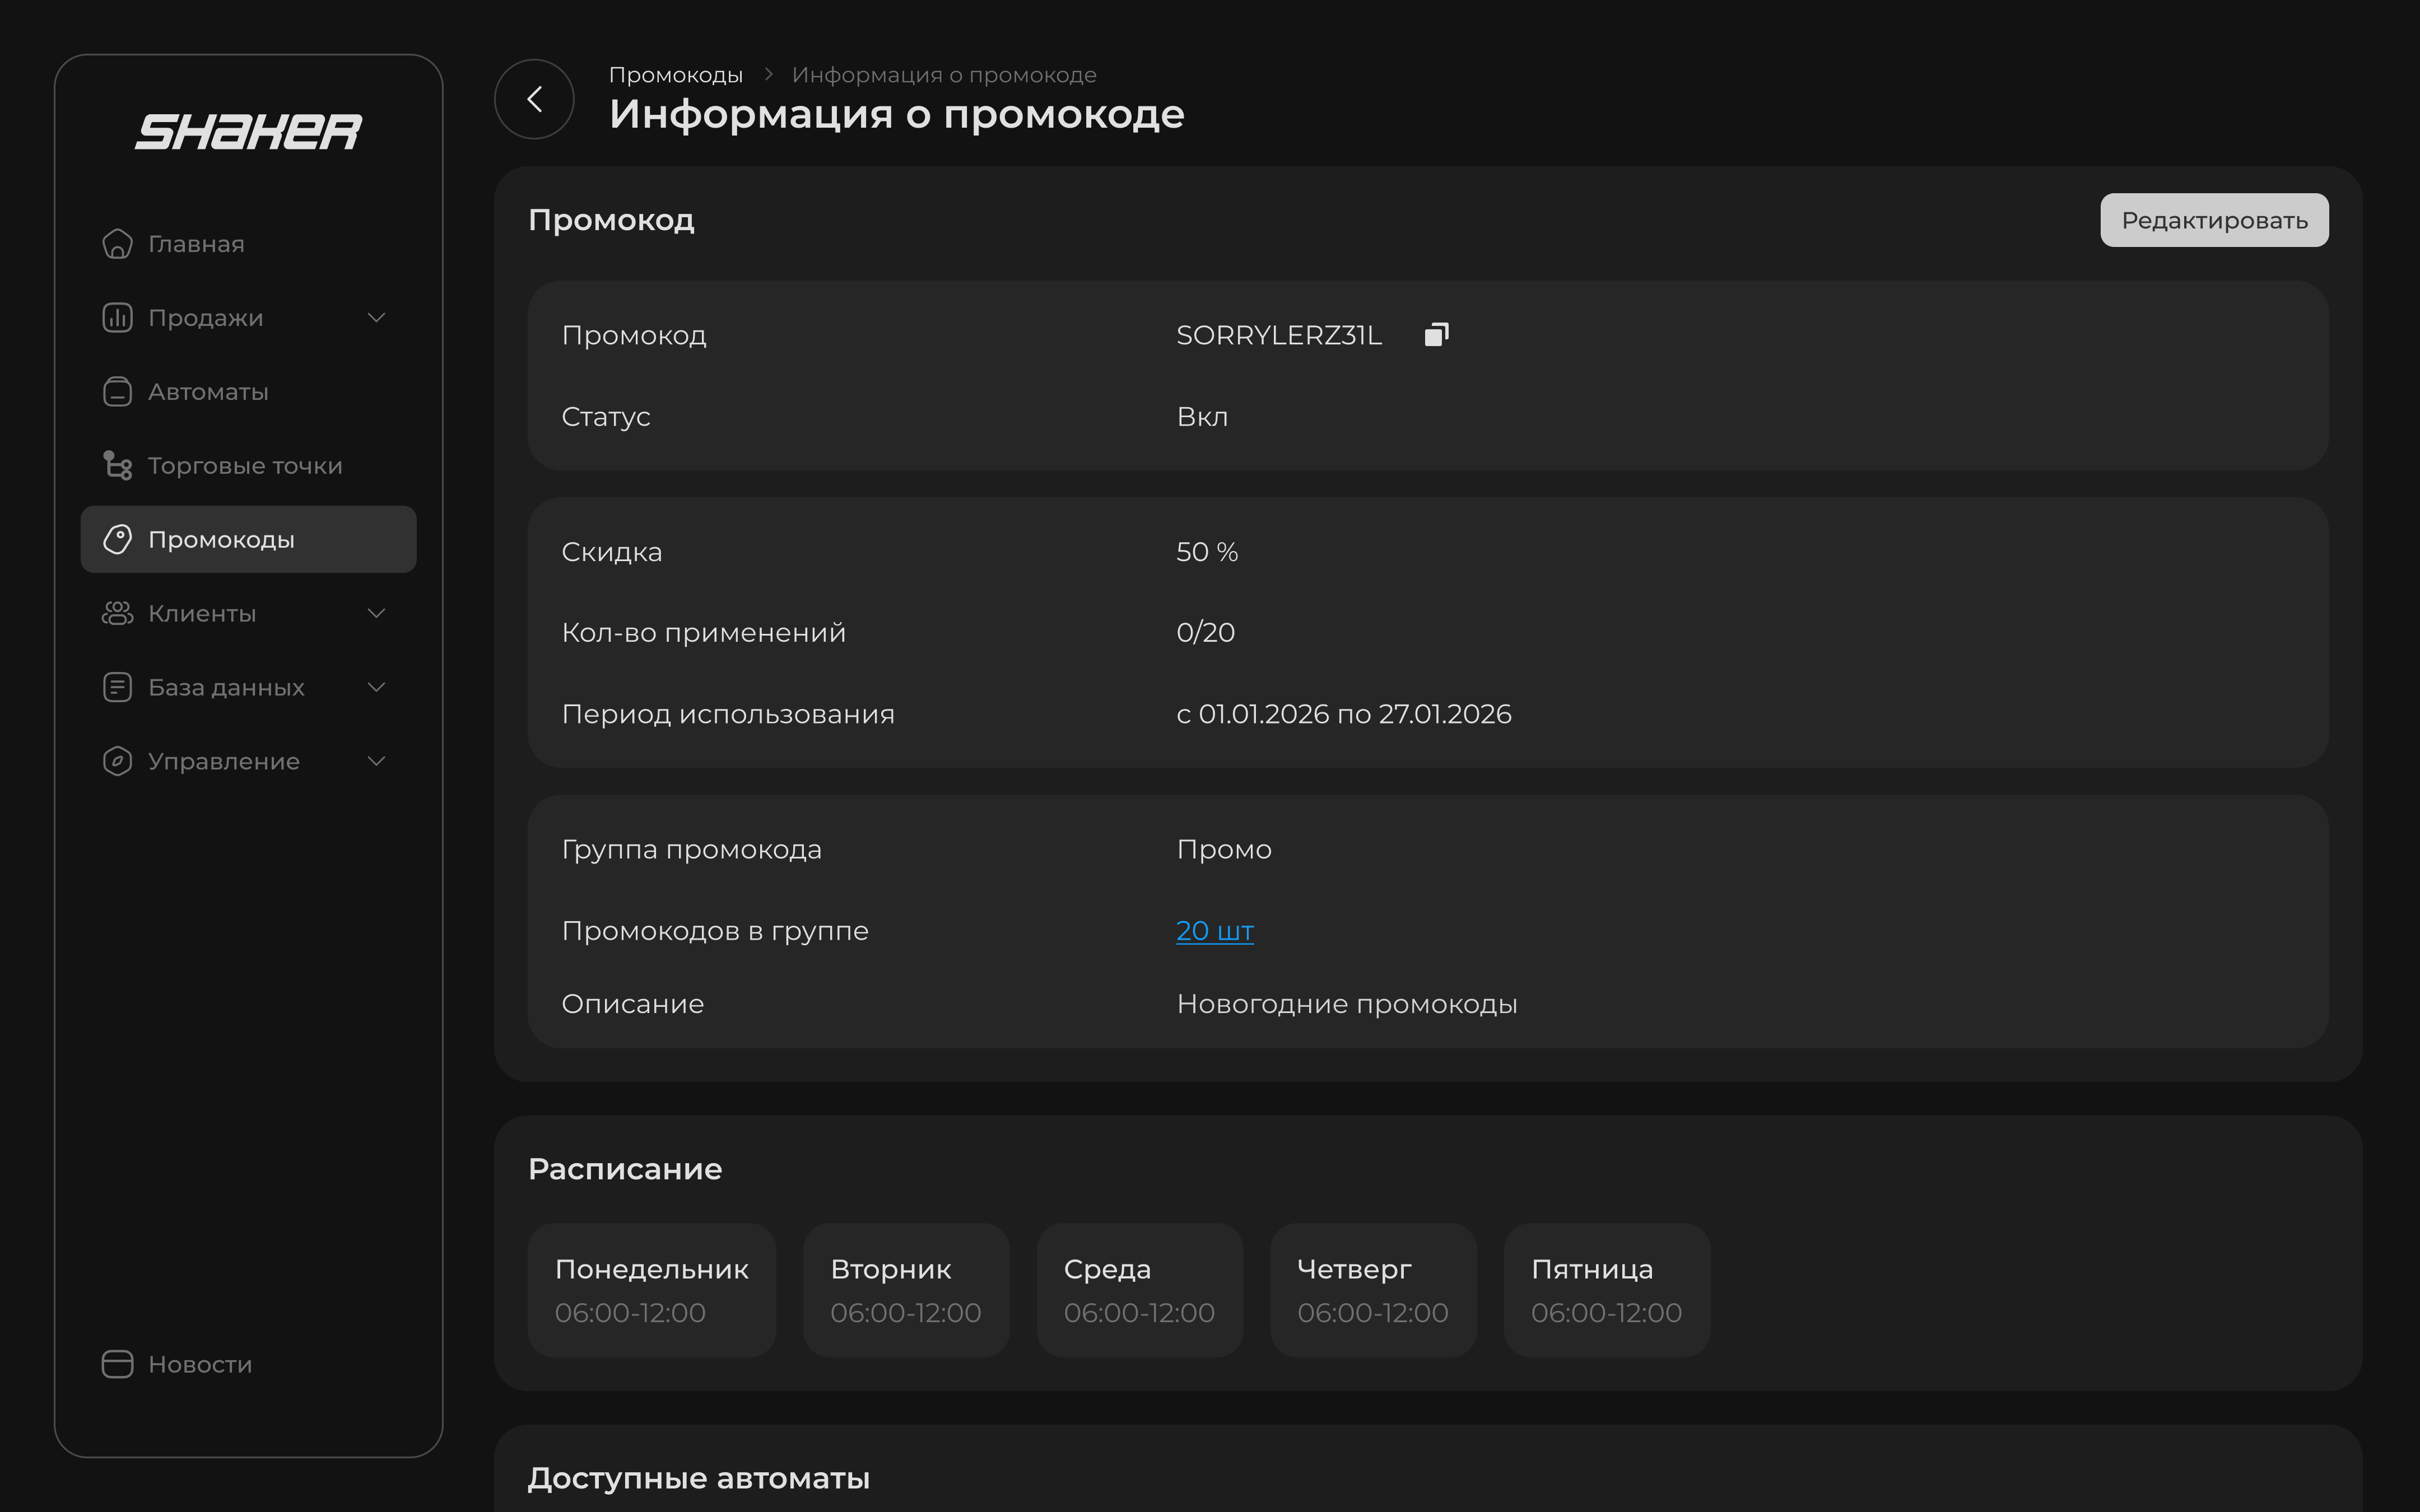Click the Клиенты people icon
The width and height of the screenshot is (2420, 1512).
tap(117, 614)
